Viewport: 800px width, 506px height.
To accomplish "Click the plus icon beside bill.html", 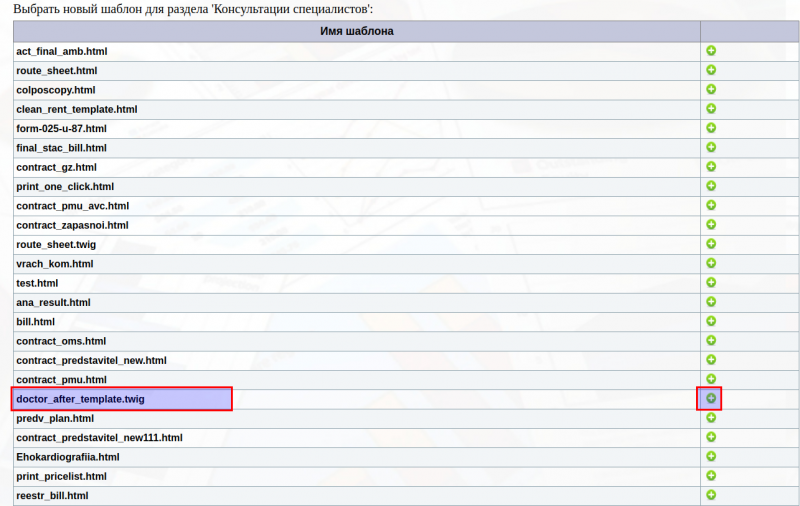I will (x=711, y=321).
